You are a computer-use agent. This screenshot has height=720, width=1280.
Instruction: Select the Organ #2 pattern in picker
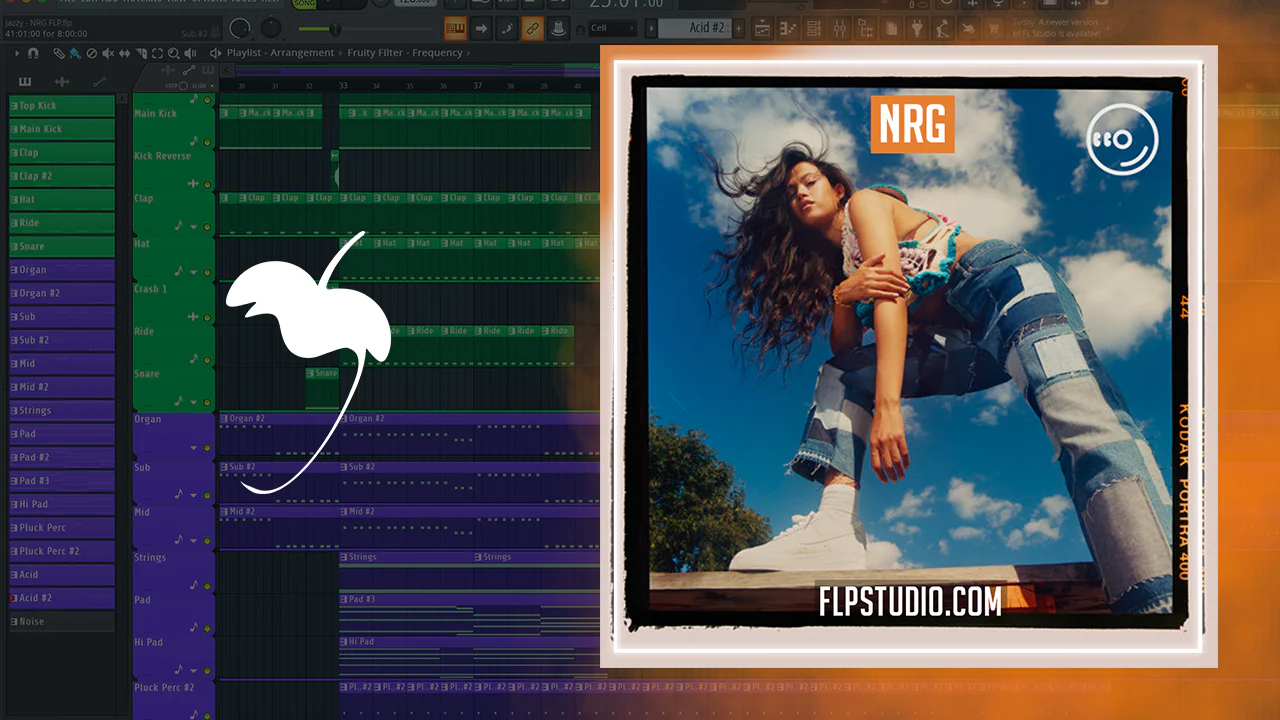tap(62, 293)
